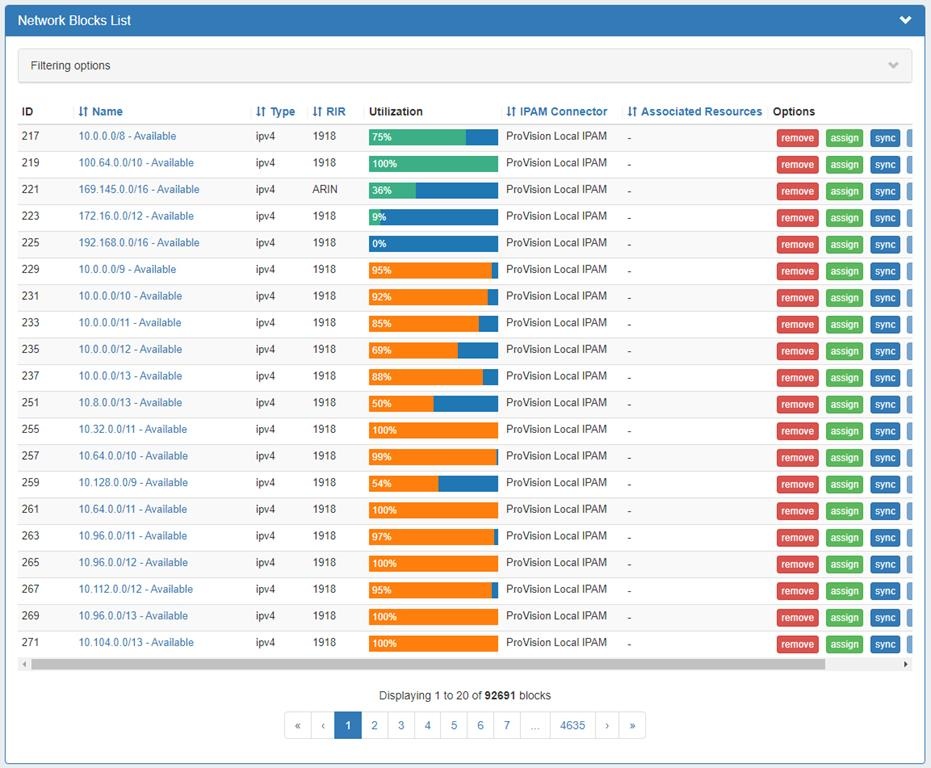Viewport: 931px width, 768px height.
Task: Go to the last page of blocks
Action: pos(632,726)
